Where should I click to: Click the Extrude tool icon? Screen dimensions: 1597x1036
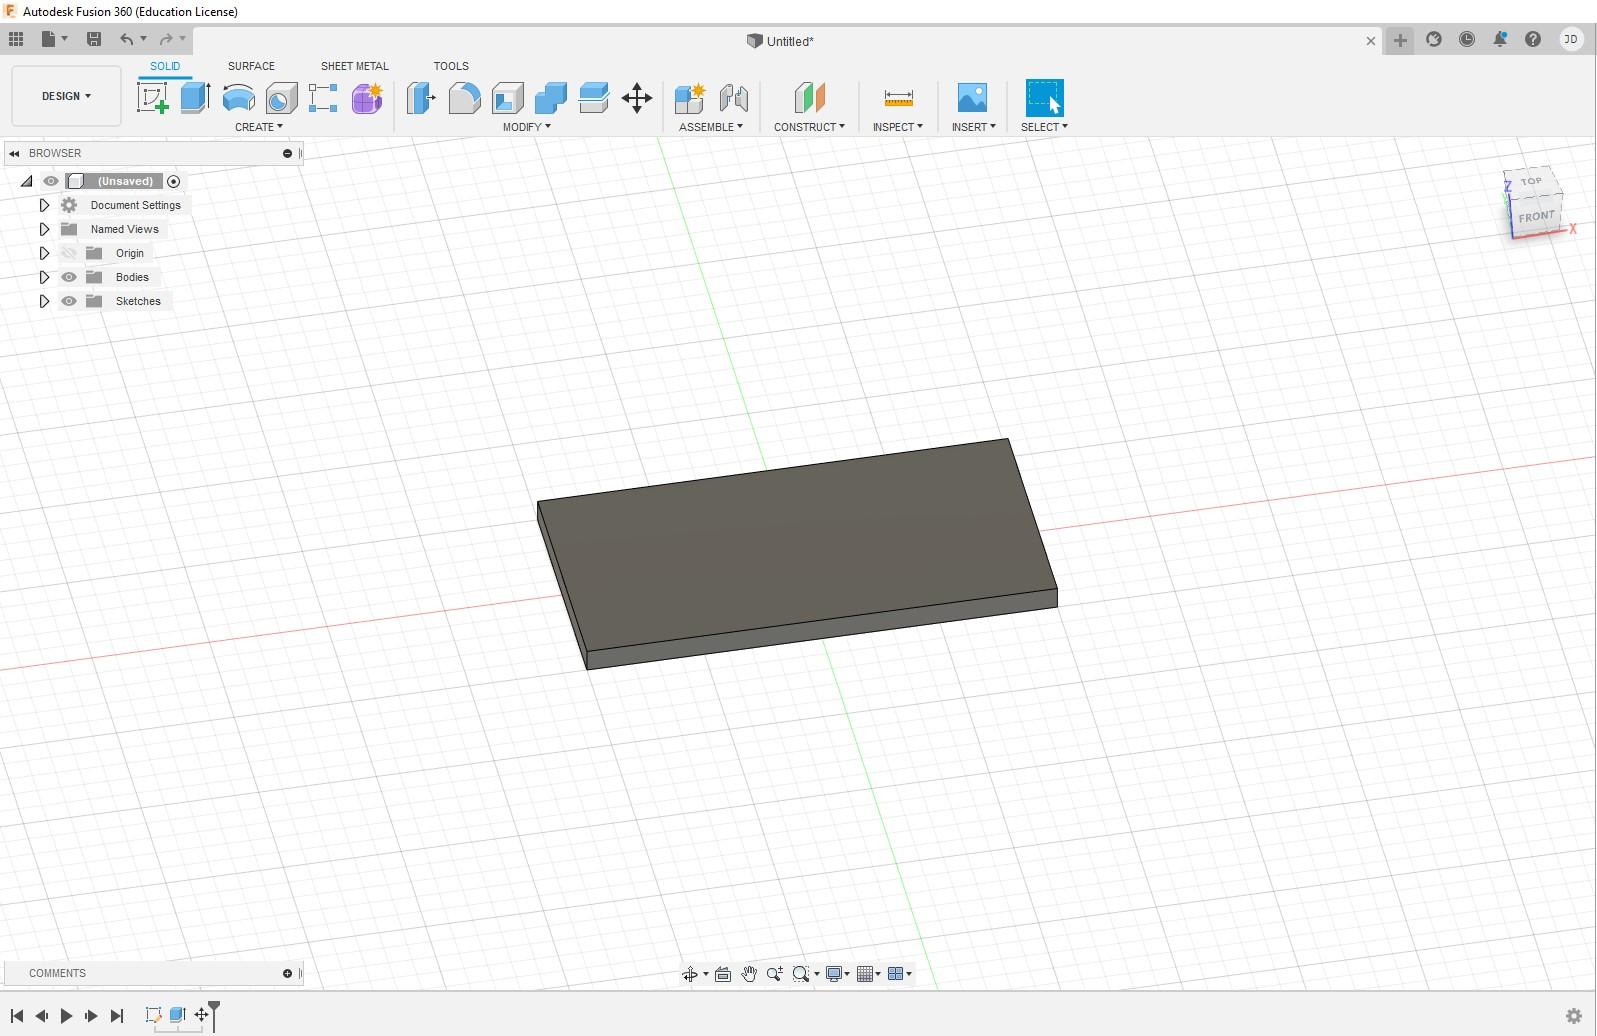(x=195, y=98)
